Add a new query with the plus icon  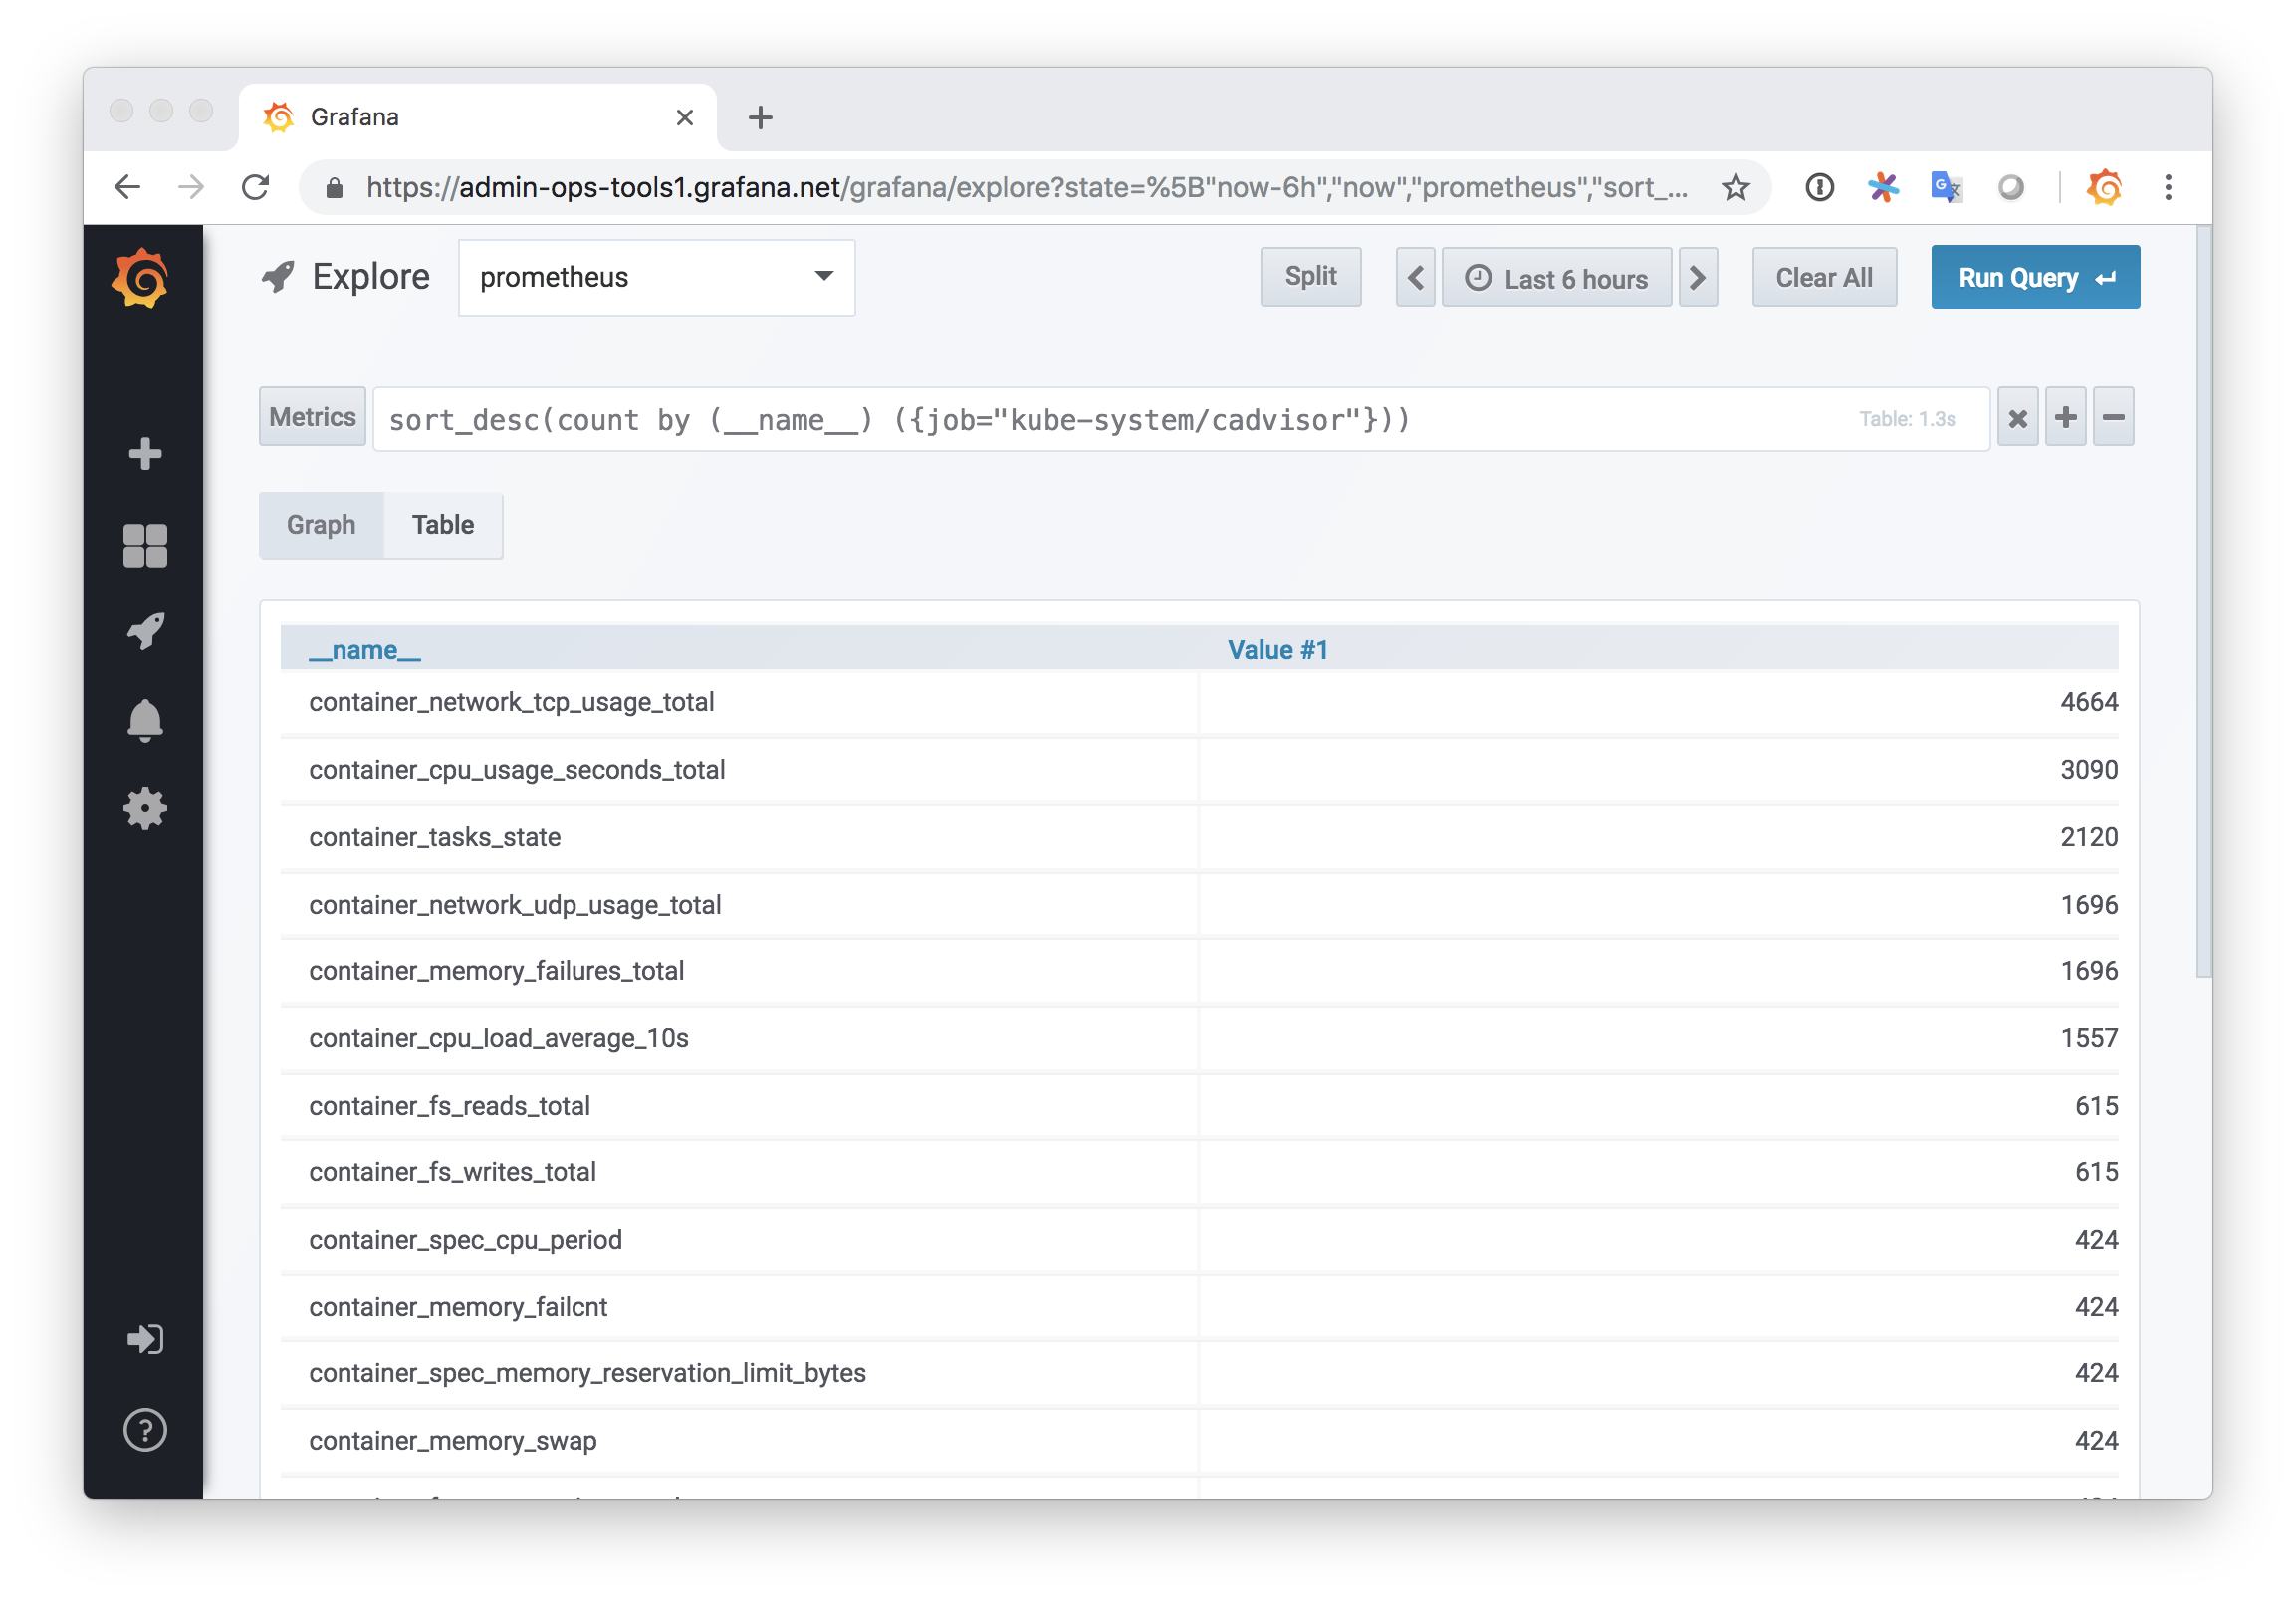click(x=2065, y=417)
